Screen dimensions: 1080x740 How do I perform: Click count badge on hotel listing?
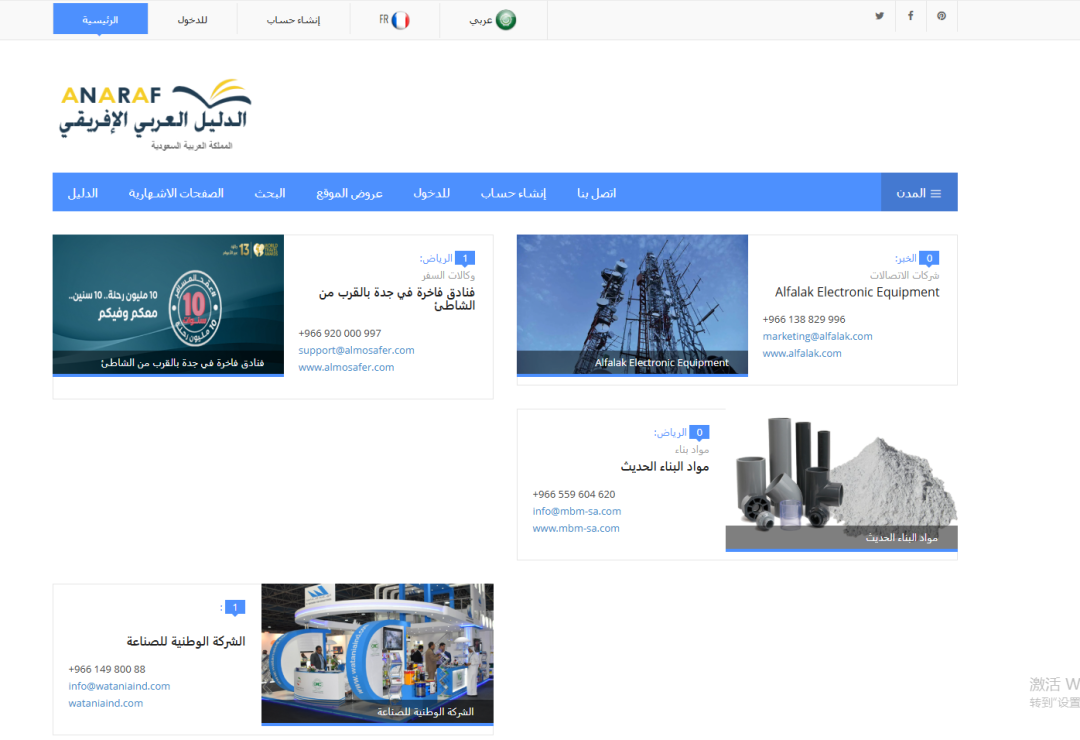click(x=465, y=258)
